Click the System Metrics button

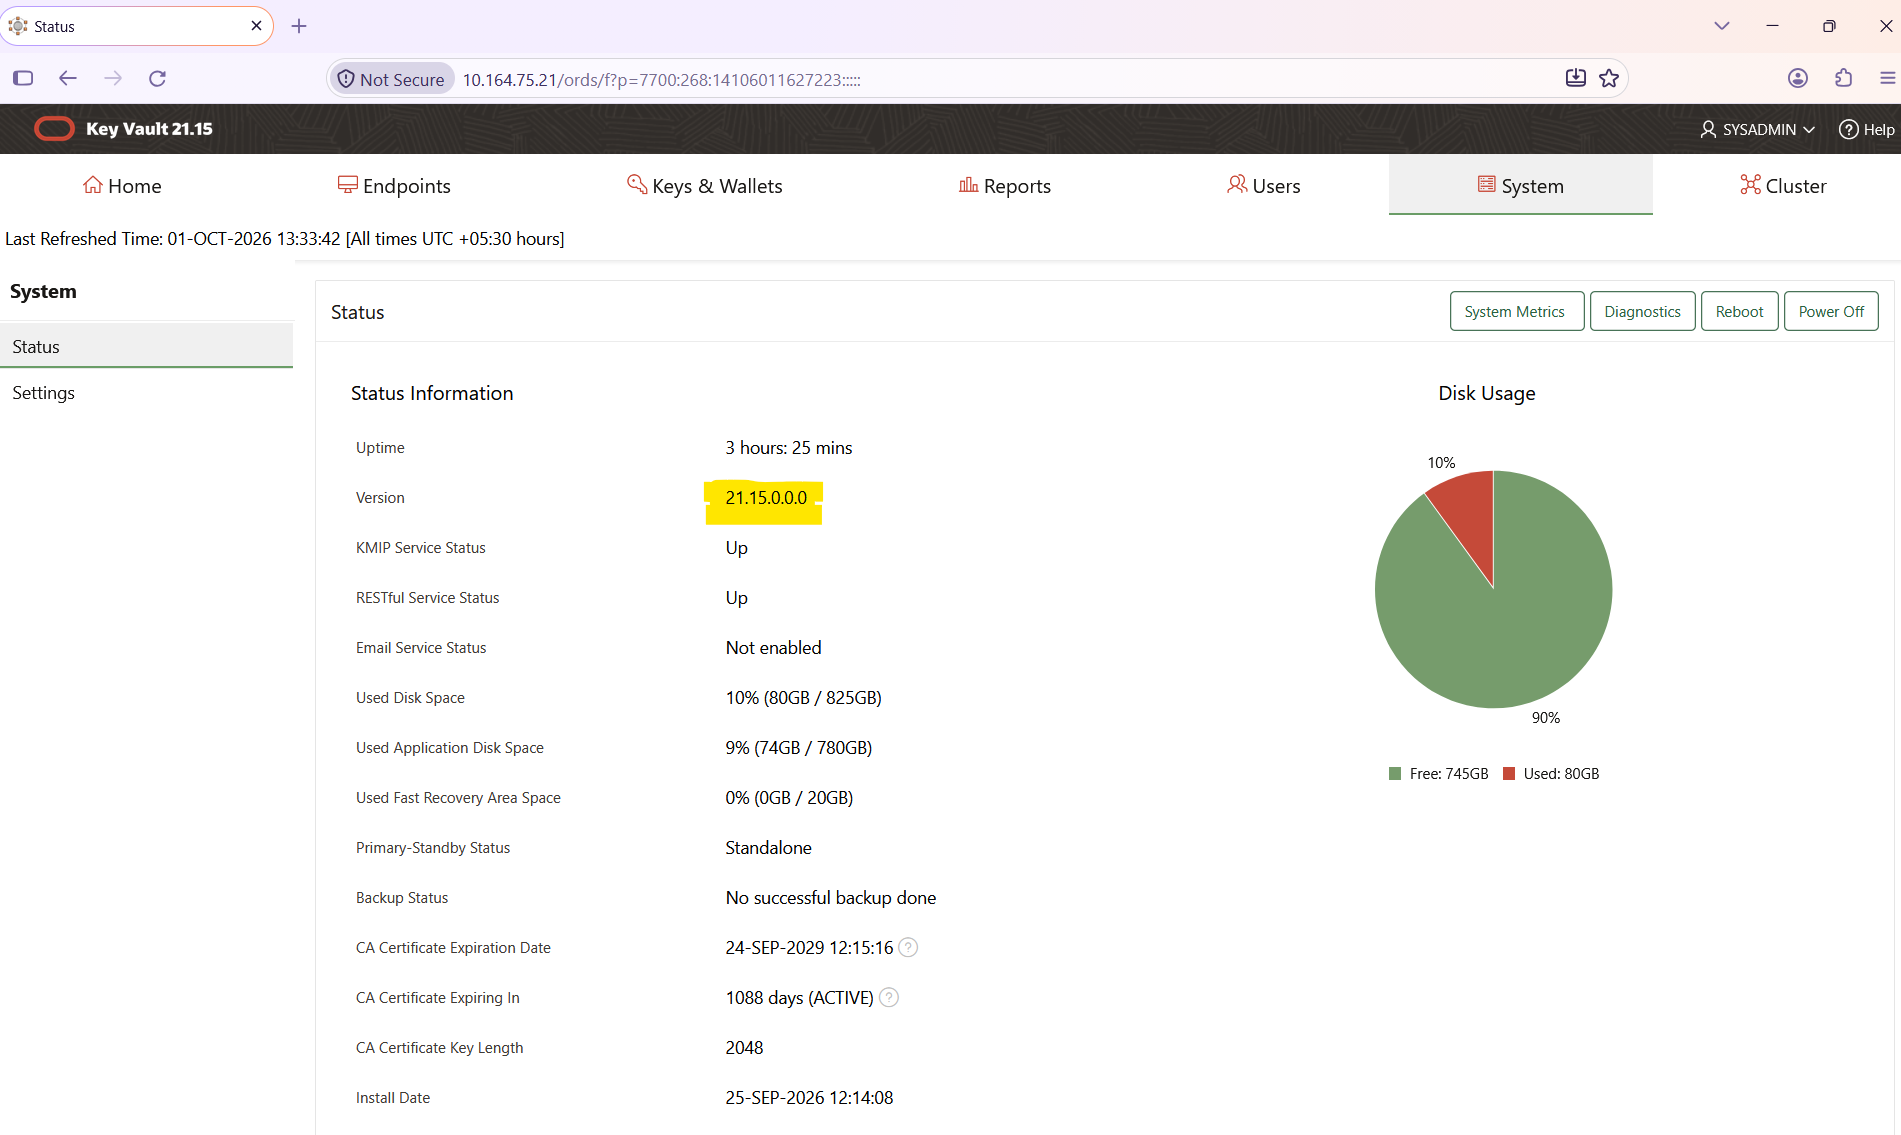point(1516,312)
